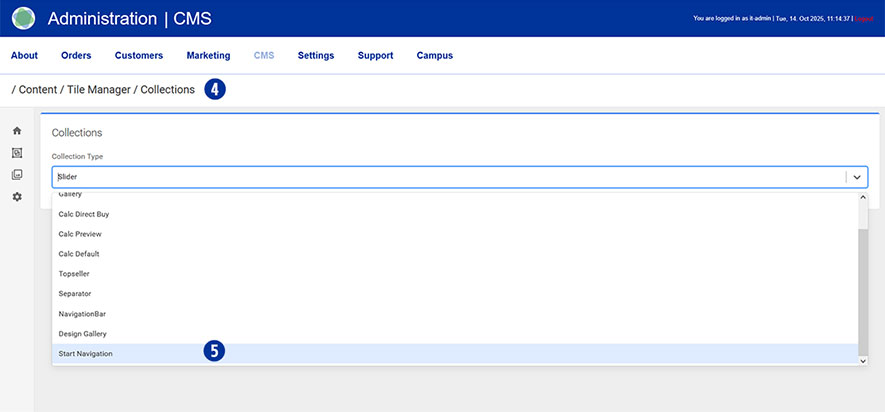Select 'Calc Preview' collection type
The image size is (885, 412).
point(80,234)
